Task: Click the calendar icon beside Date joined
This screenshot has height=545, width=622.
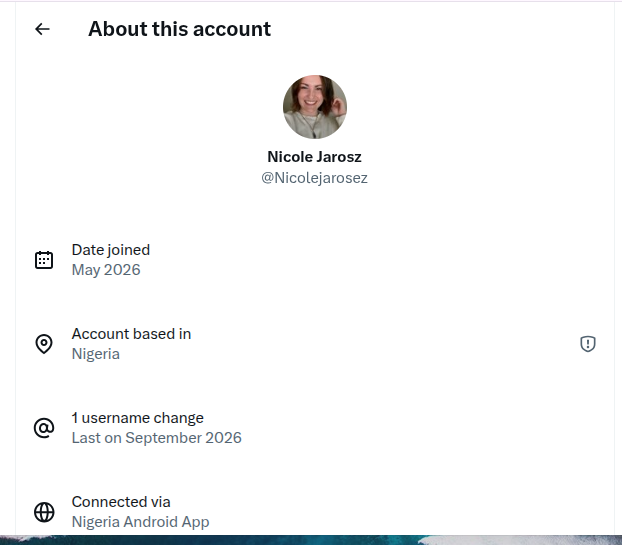Action: tap(44, 260)
